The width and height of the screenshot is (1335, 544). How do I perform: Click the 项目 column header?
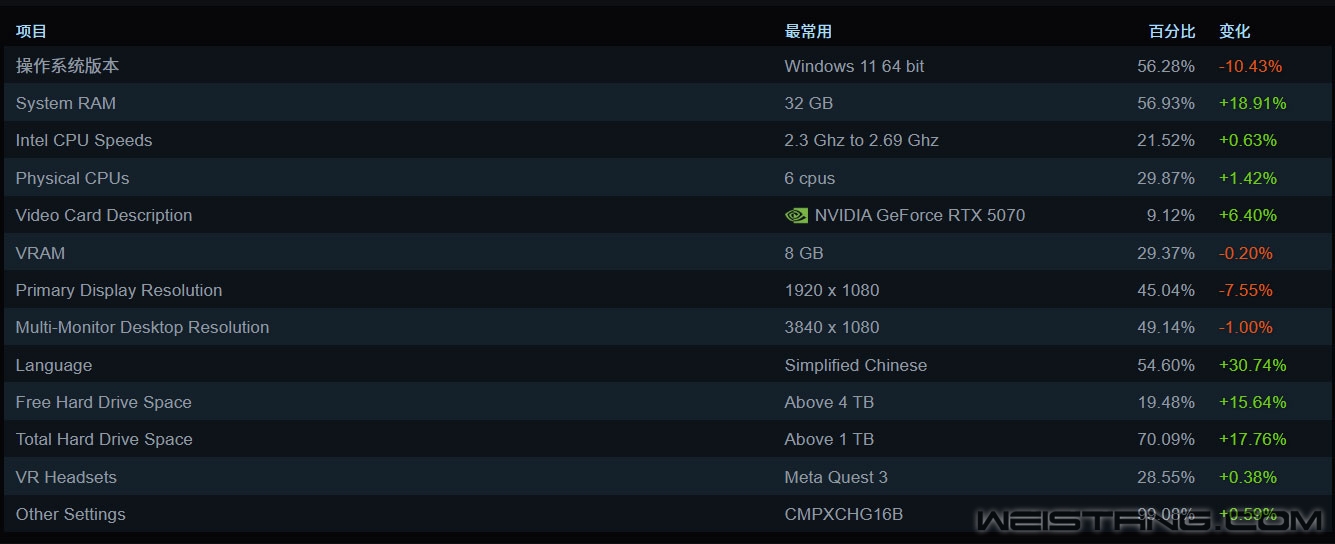coord(31,31)
